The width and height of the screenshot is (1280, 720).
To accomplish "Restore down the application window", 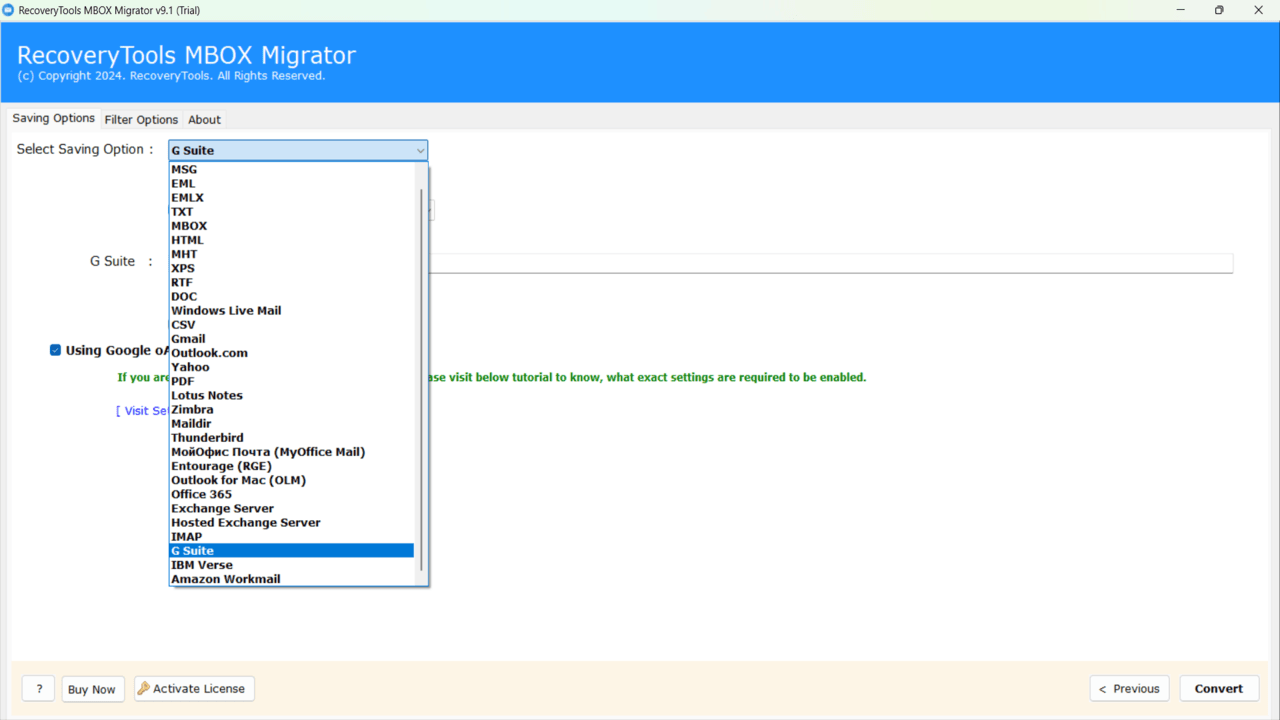I will [1219, 10].
